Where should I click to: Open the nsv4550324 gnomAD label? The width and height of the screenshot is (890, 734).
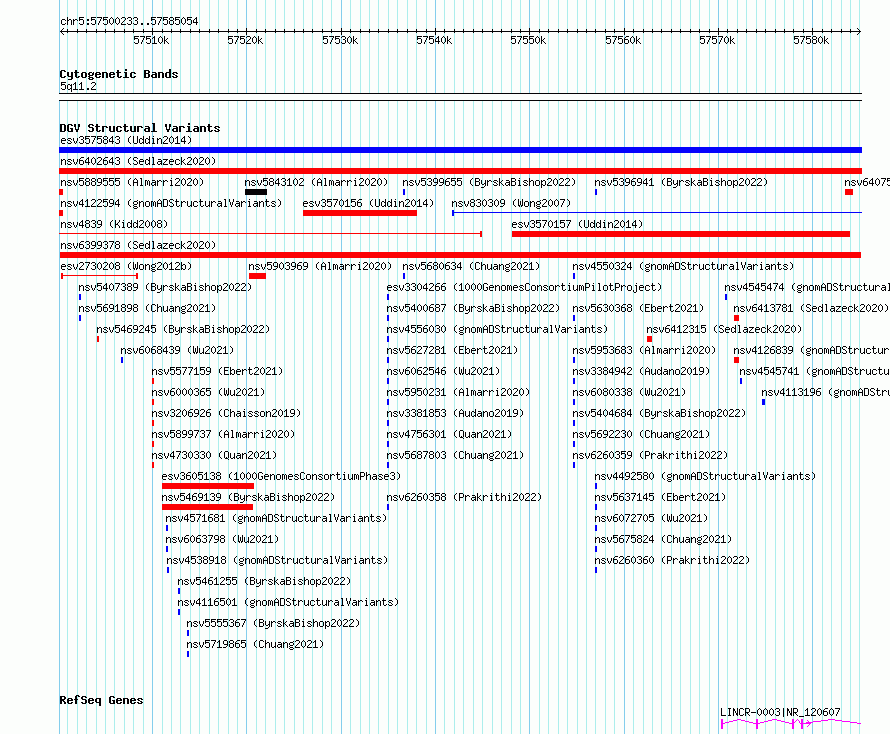pyautogui.click(x=683, y=266)
